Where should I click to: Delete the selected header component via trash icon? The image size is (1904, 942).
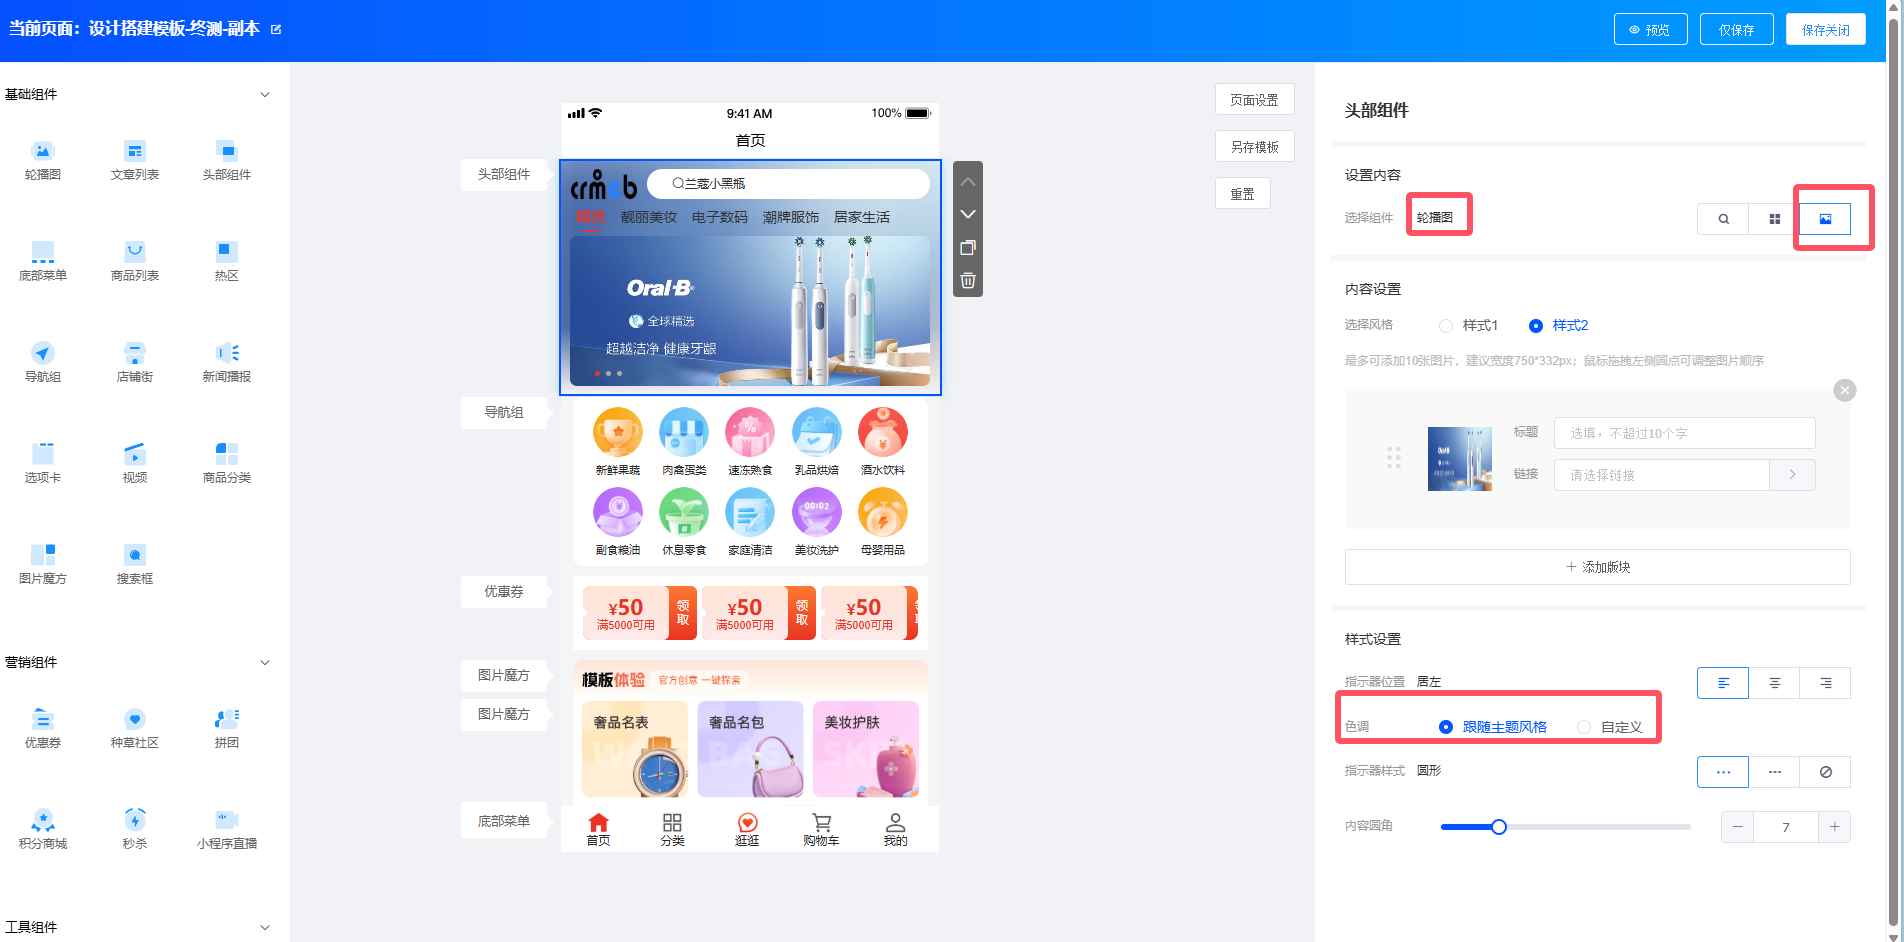(x=967, y=281)
